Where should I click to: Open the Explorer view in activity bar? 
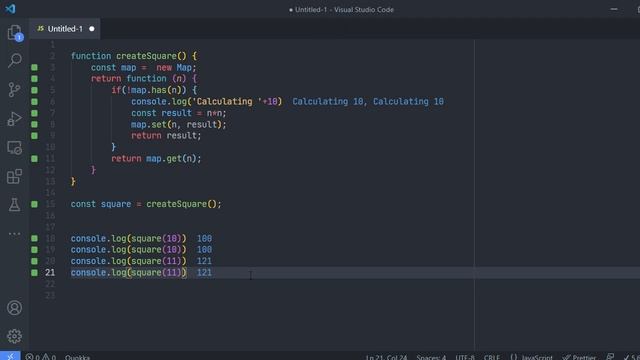(15, 33)
